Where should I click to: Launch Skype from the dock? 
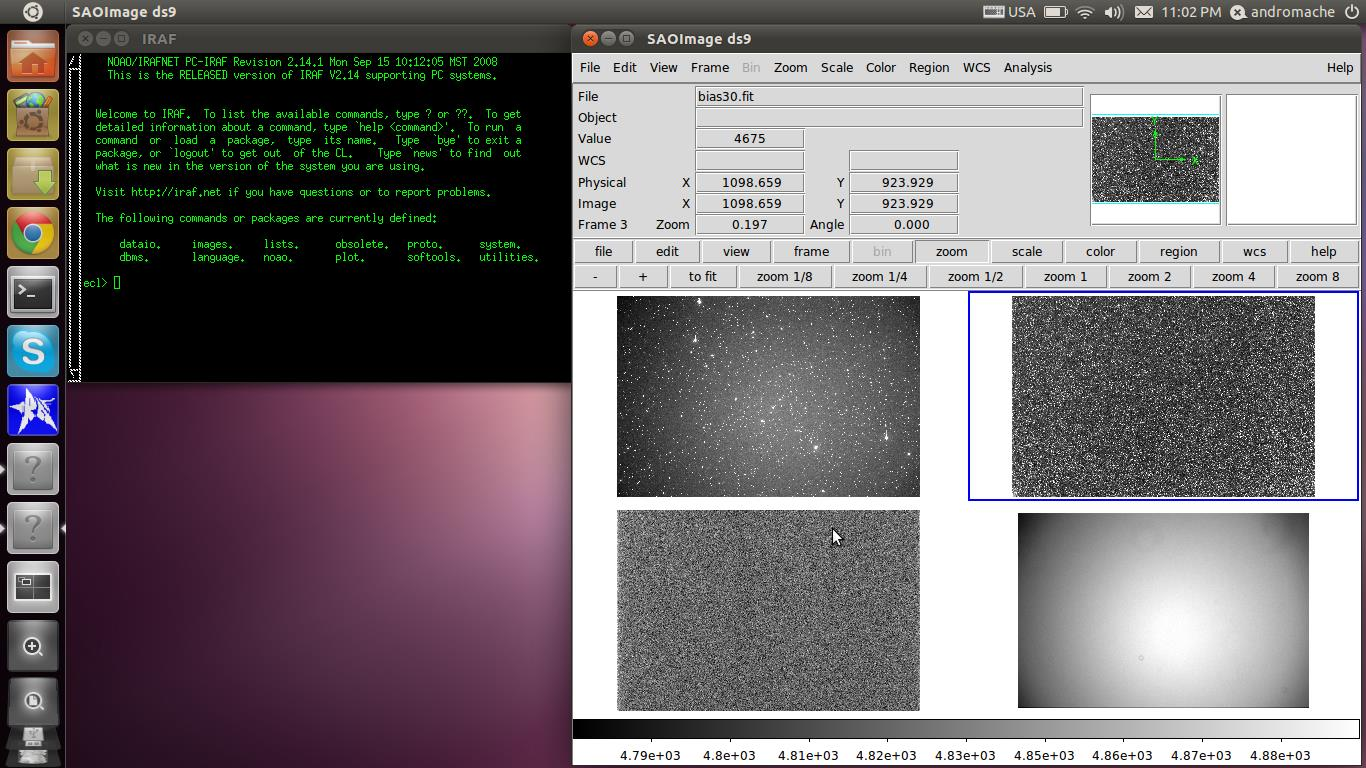coord(33,351)
